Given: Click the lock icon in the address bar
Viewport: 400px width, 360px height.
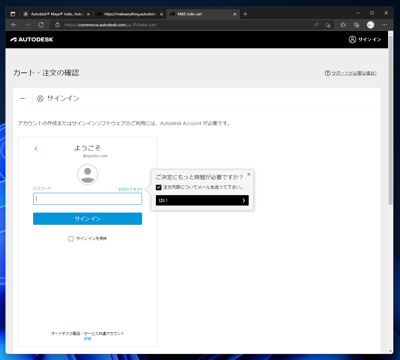Looking at the screenshot, I should pos(57,25).
